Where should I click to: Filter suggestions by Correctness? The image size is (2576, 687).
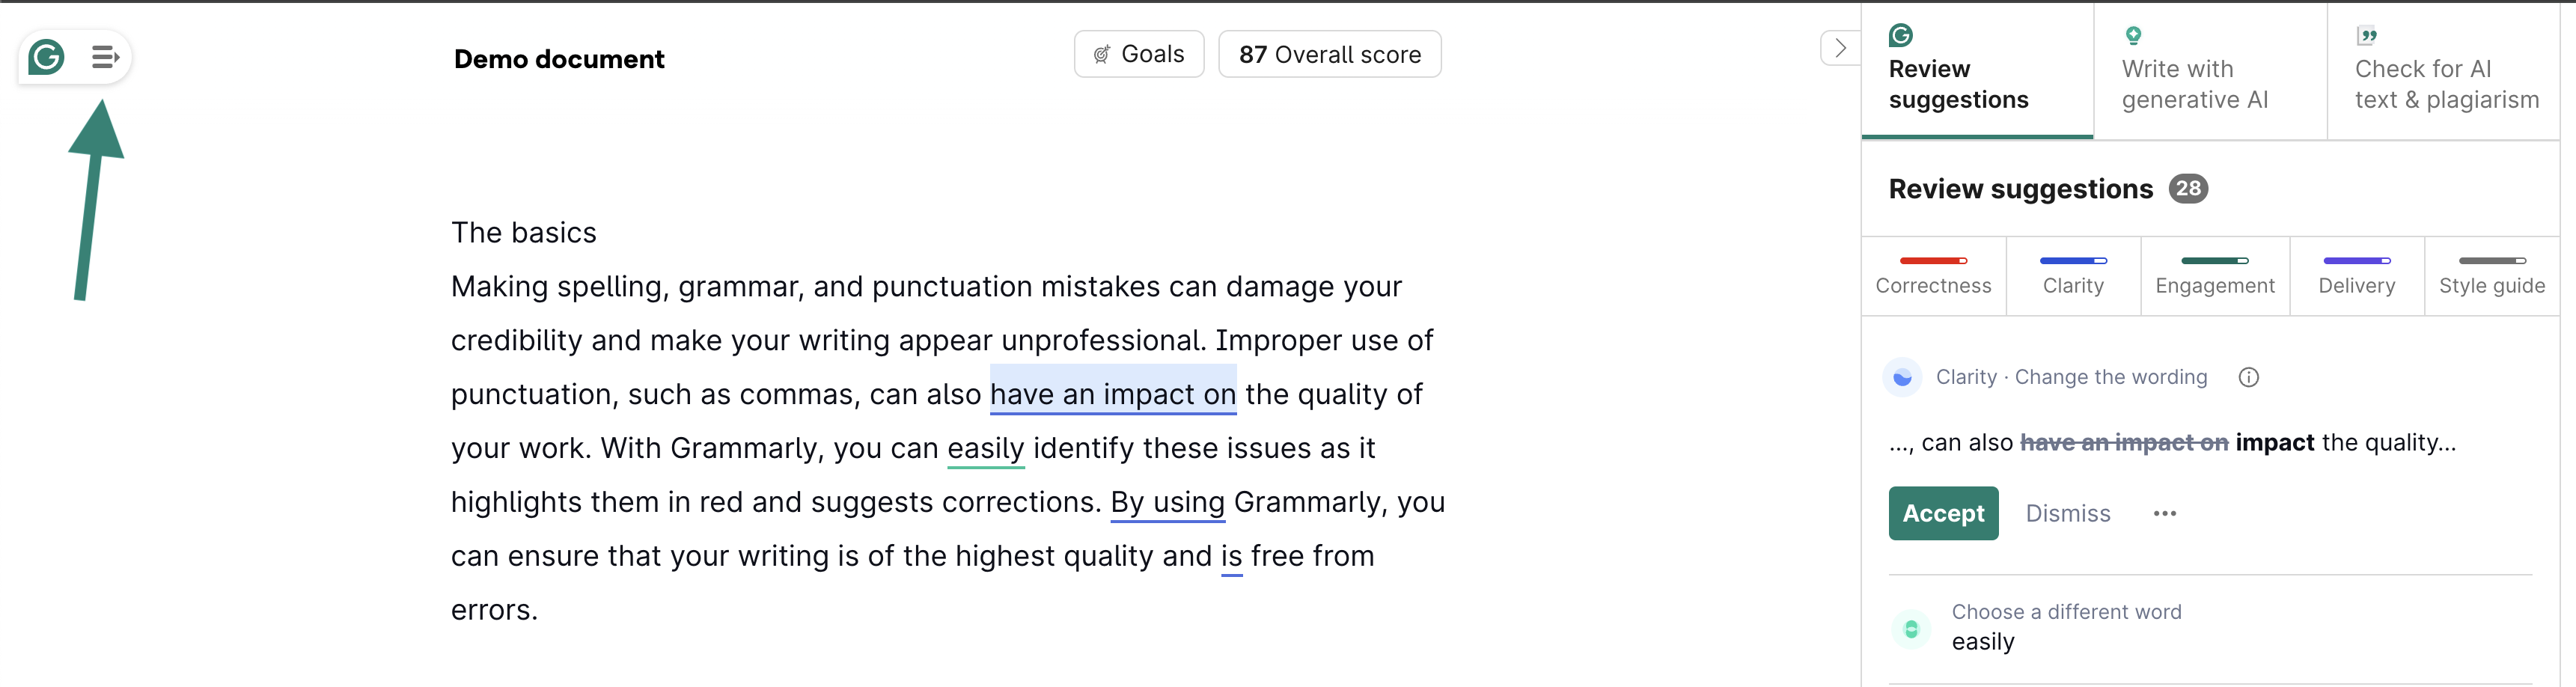pos(1932,276)
